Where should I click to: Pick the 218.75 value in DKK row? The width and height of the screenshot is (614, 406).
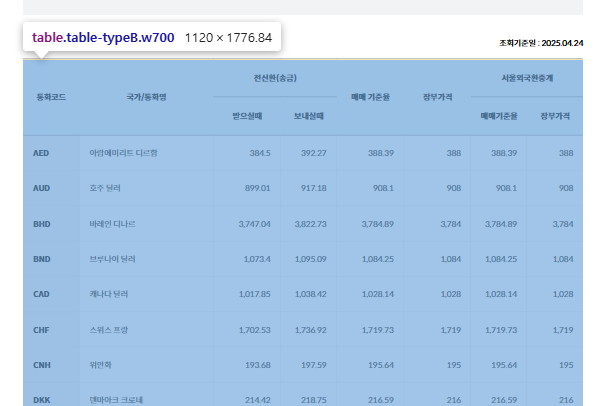point(314,400)
